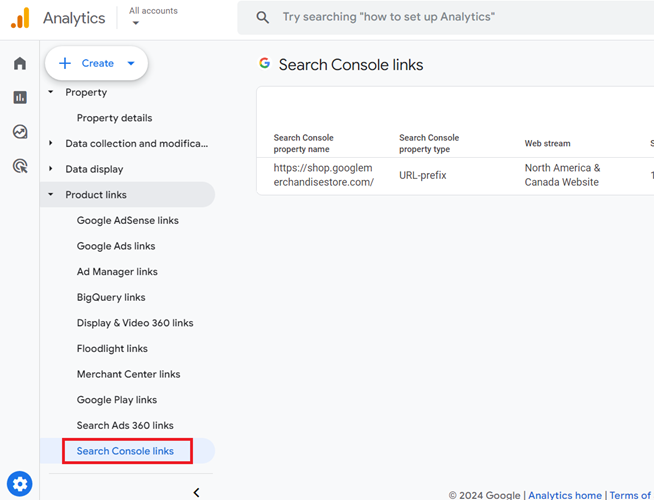The width and height of the screenshot is (654, 500).
Task: Open the All accounts dropdown
Action: click(153, 16)
